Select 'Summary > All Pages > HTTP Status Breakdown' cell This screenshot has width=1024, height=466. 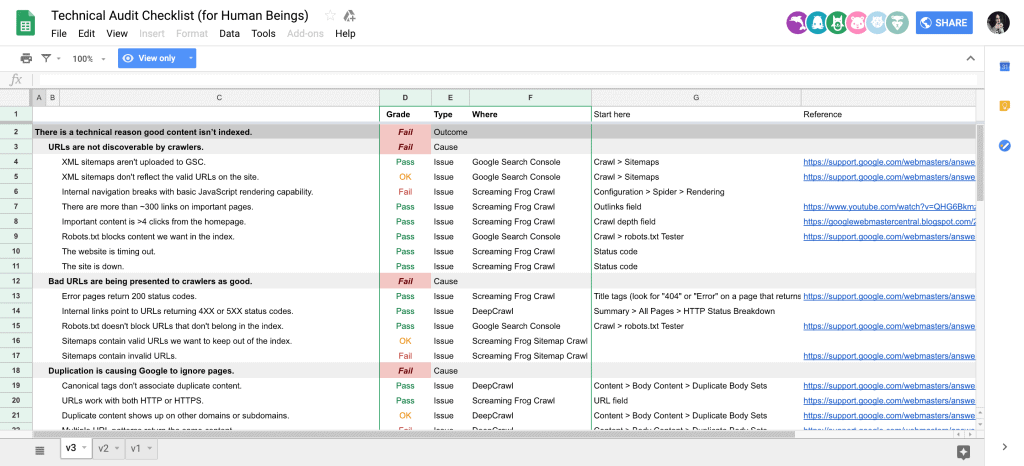tap(696, 311)
